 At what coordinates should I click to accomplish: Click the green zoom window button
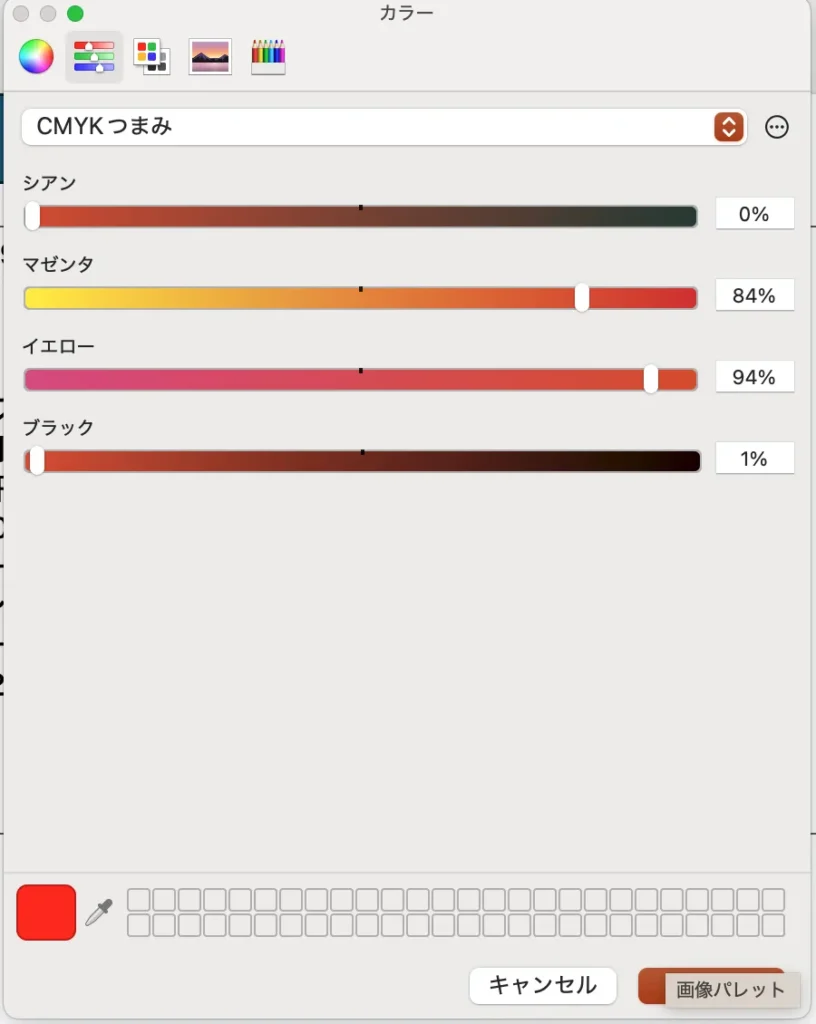tap(75, 14)
